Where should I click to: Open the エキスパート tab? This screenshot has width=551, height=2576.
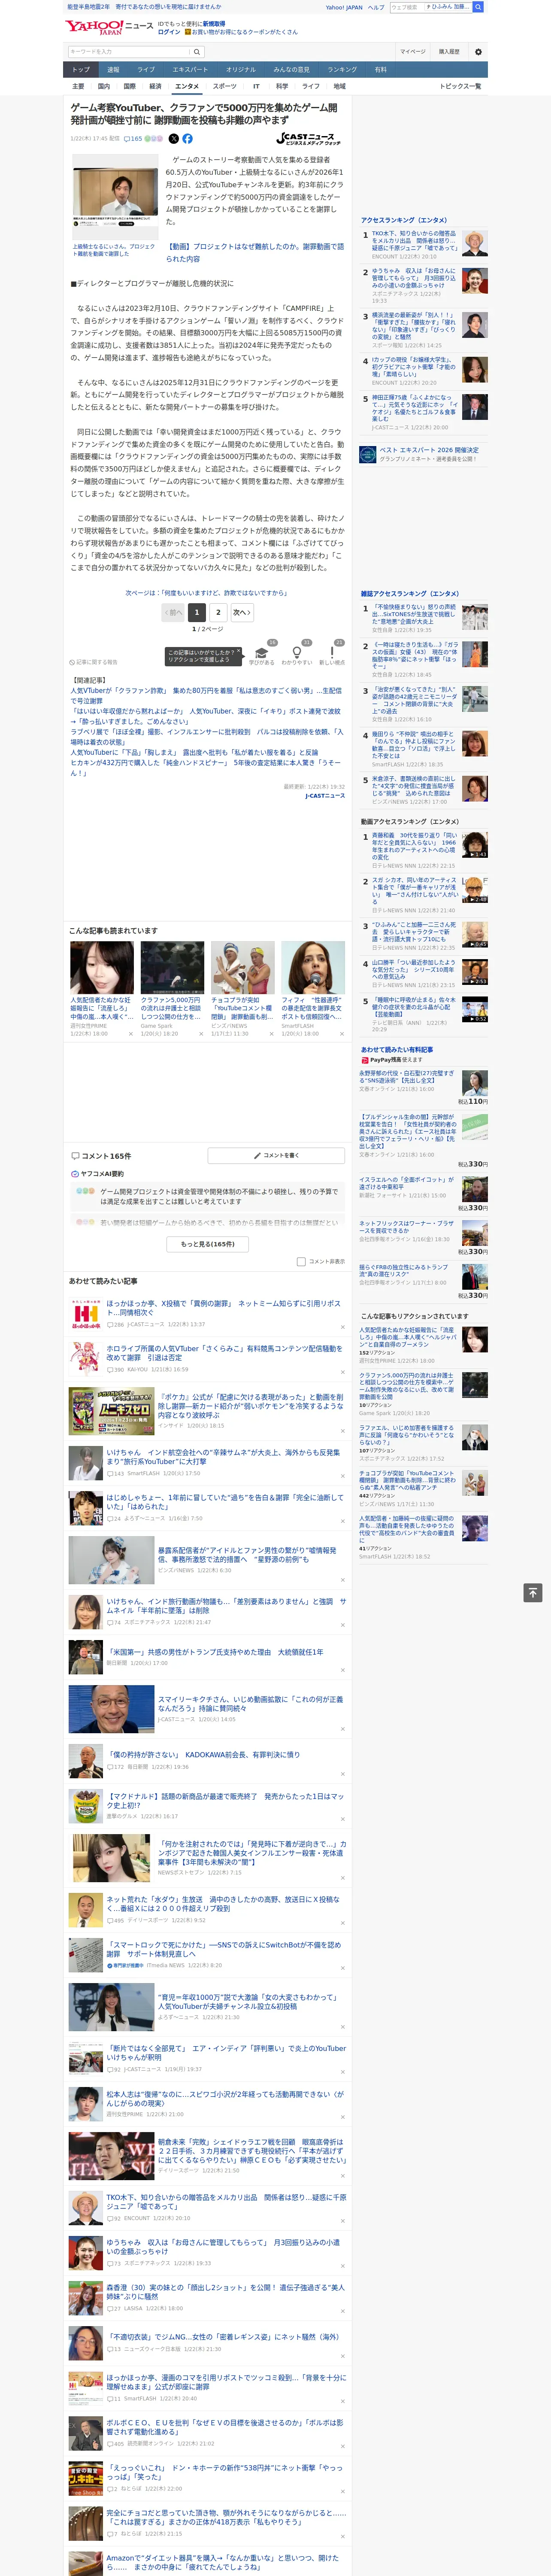[190, 70]
